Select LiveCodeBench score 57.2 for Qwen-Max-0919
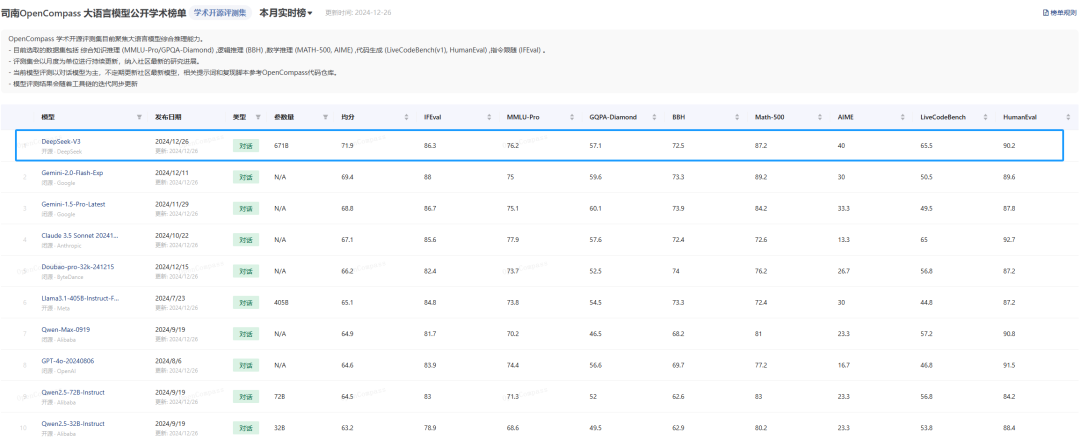 927,334
